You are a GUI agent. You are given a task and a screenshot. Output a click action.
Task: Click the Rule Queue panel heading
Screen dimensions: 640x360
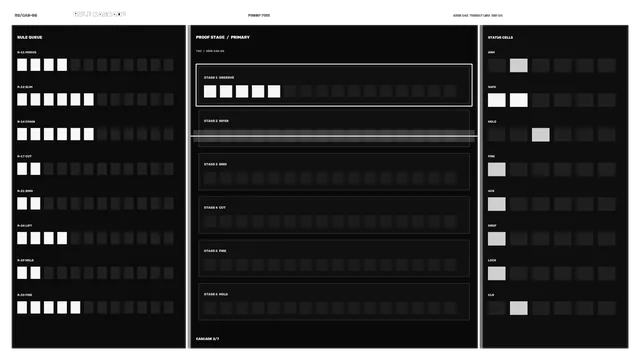29,37
